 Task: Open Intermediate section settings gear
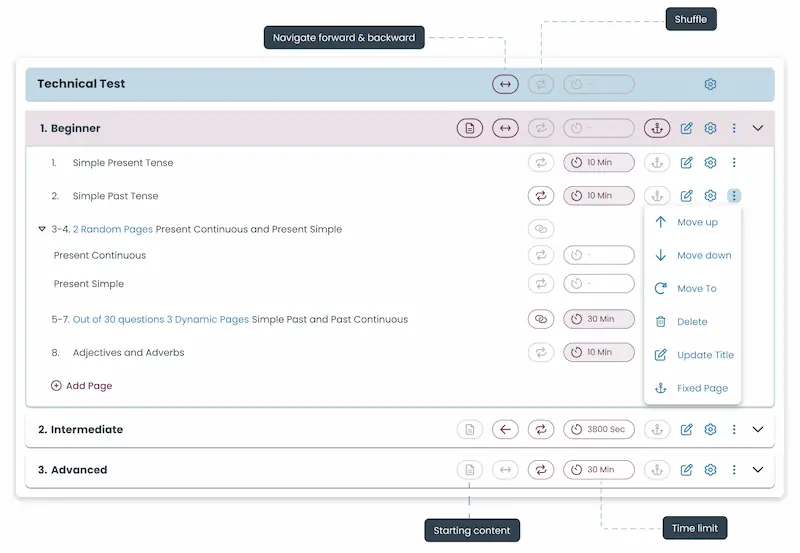coord(710,430)
